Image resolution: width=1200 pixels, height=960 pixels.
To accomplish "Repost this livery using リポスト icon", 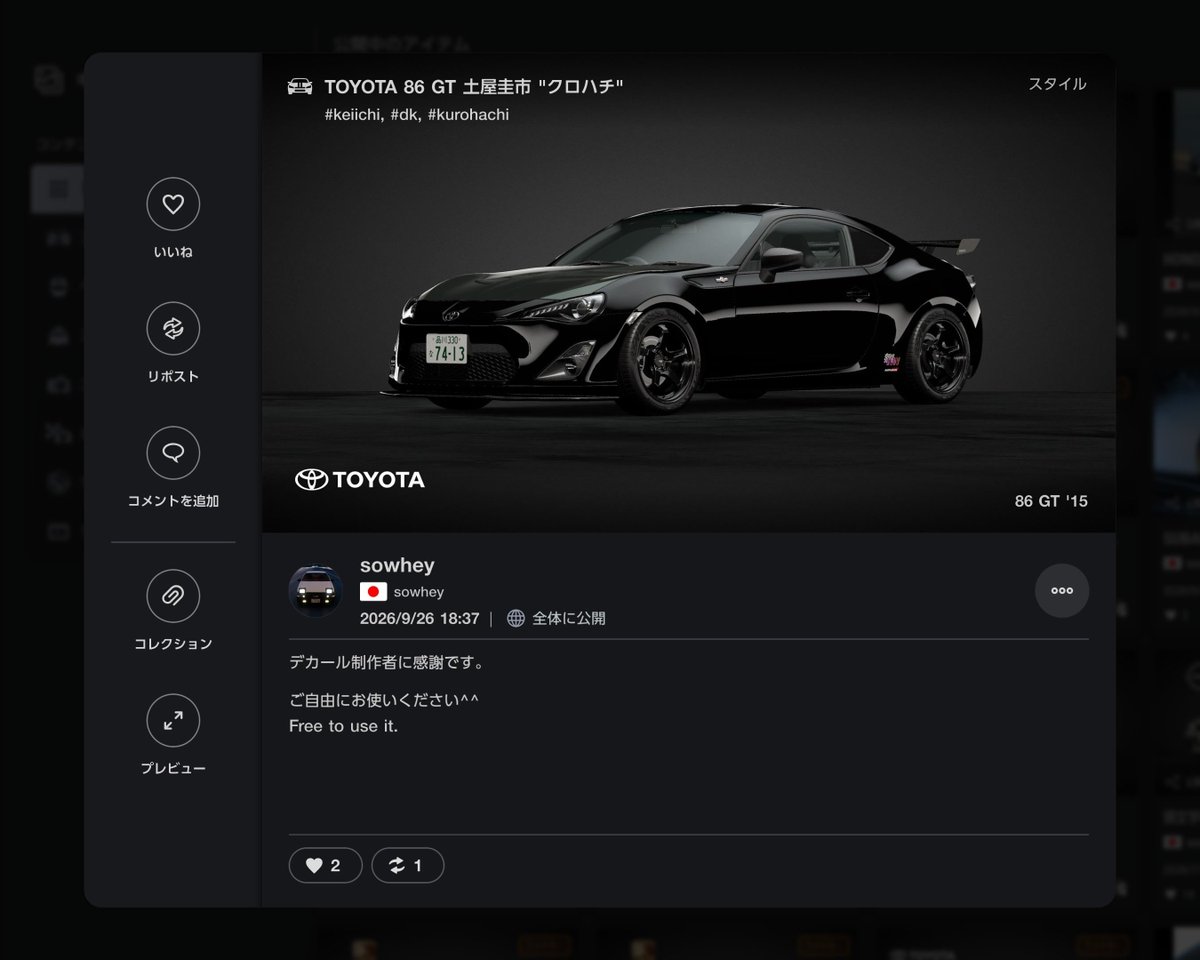I will (x=173, y=328).
